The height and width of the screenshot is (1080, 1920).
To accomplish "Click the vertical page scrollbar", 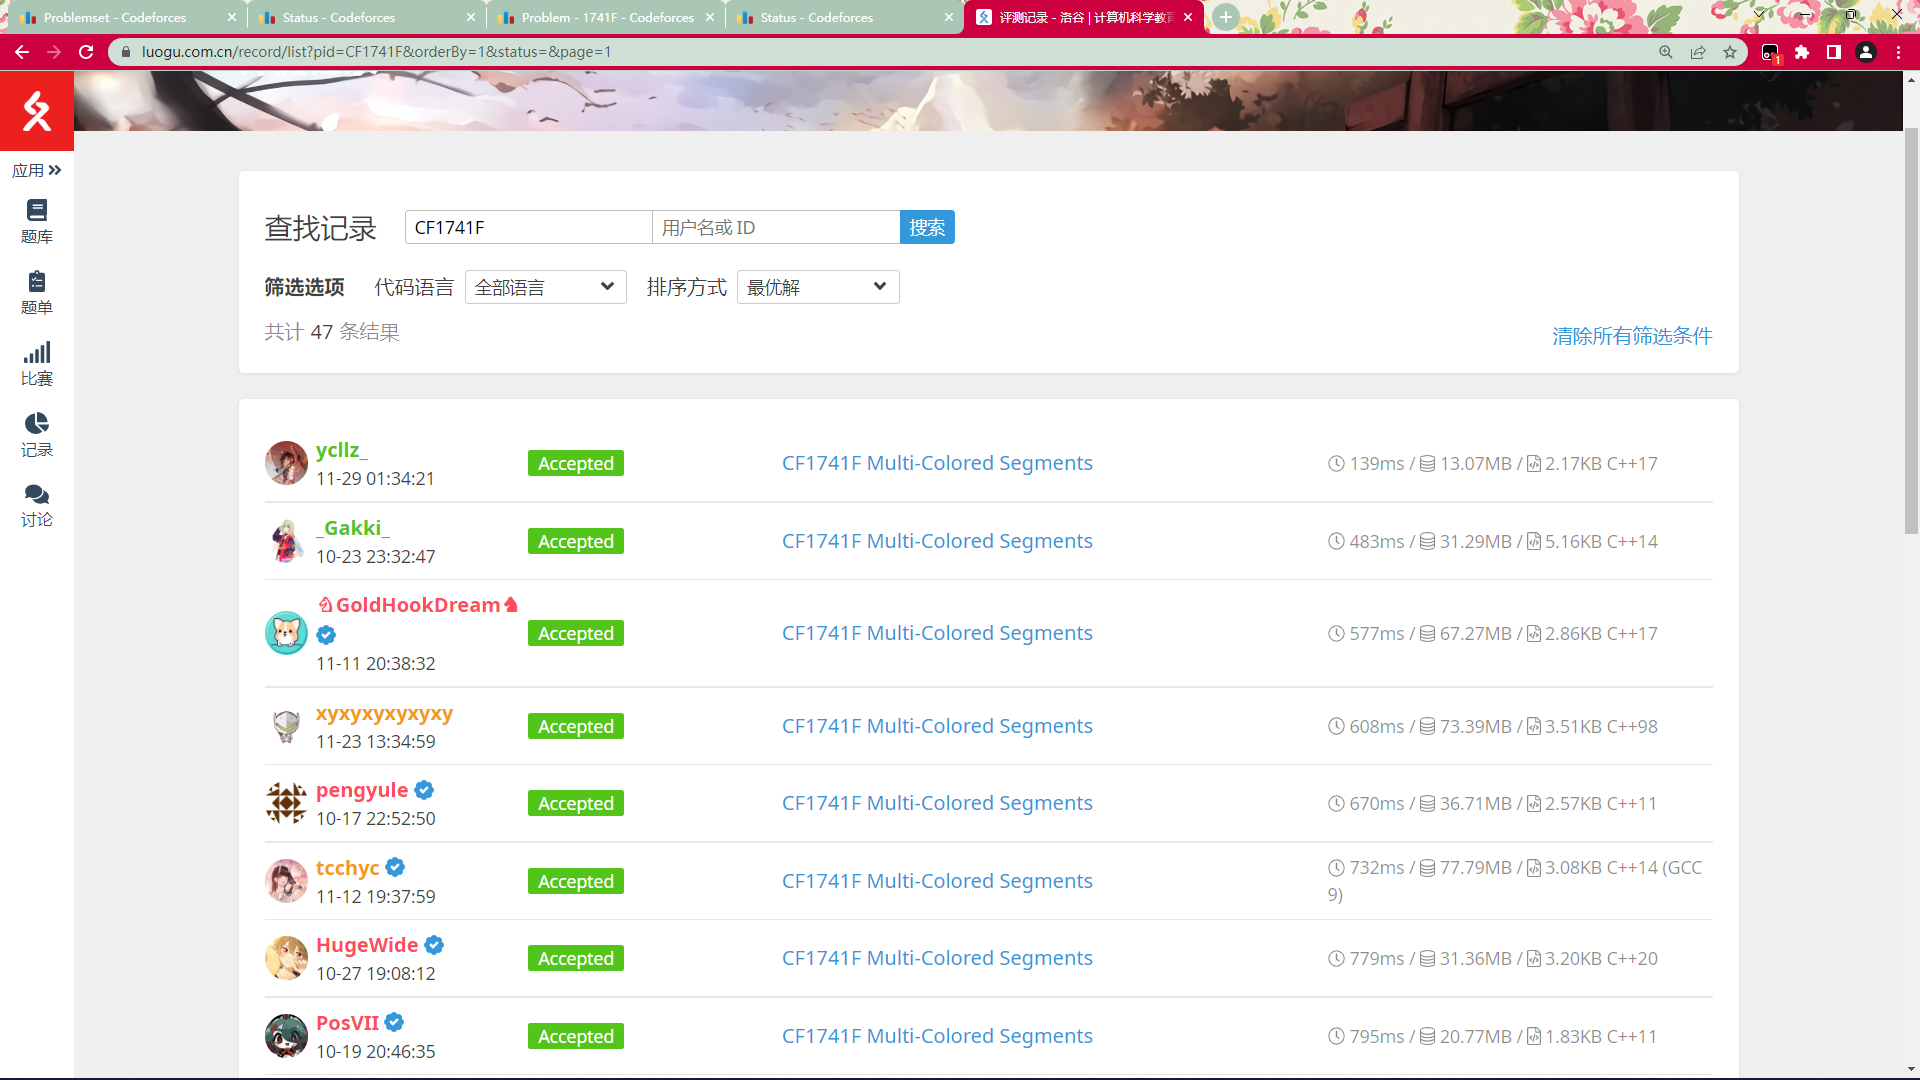I will pyautogui.click(x=1911, y=330).
